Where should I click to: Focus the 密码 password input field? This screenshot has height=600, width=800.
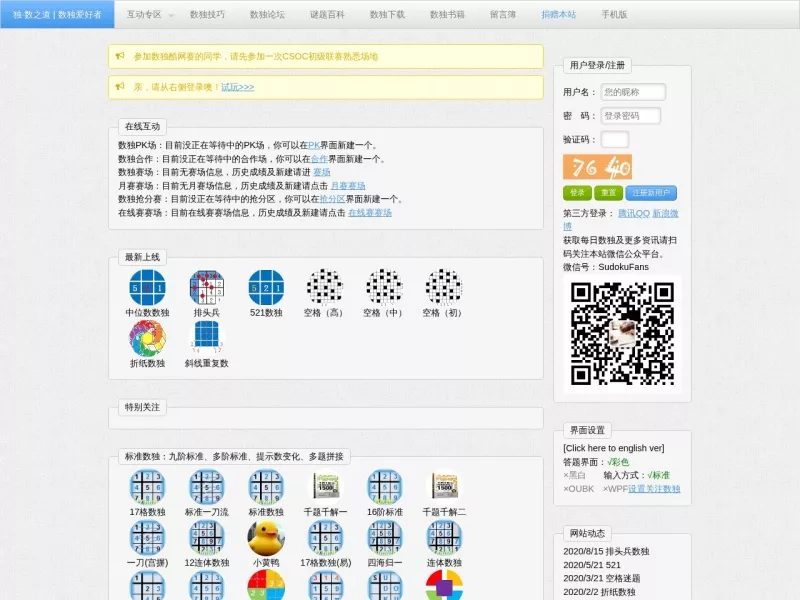[631, 116]
